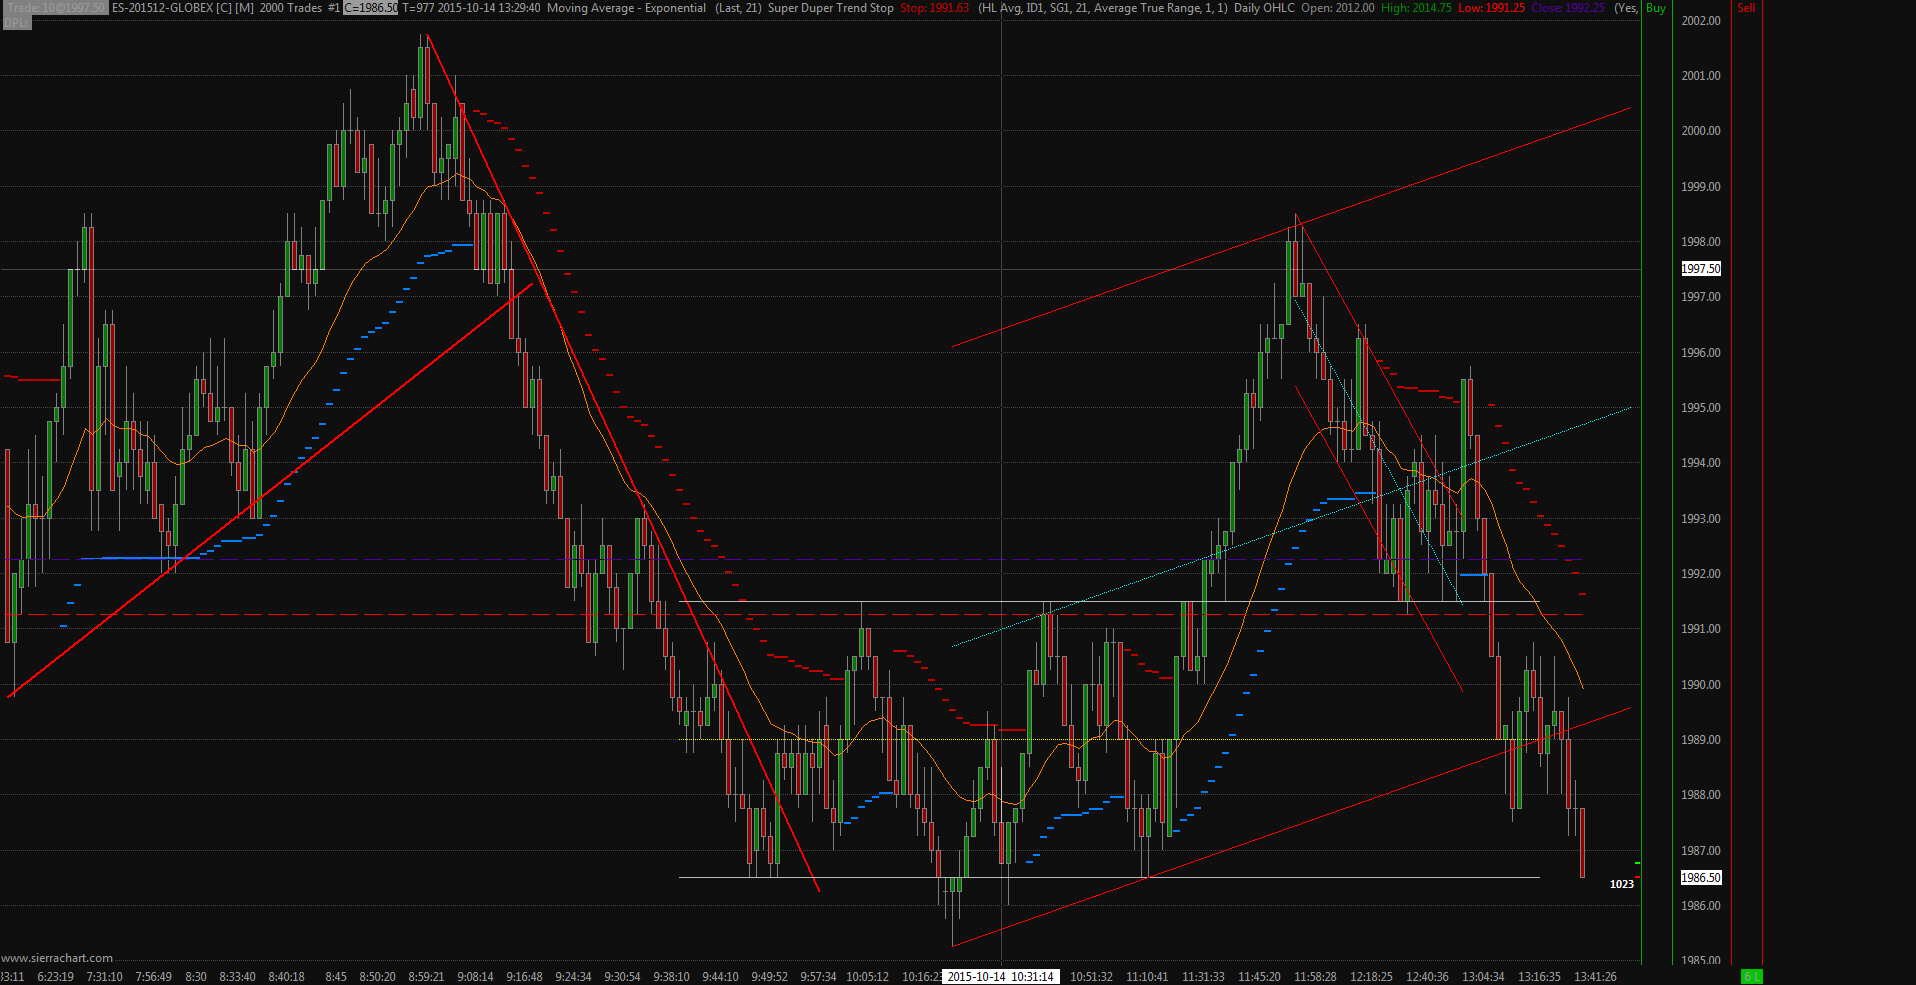The width and height of the screenshot is (1916, 985).
Task: Click the 13:04:34 time axis label
Action: coord(1483,977)
